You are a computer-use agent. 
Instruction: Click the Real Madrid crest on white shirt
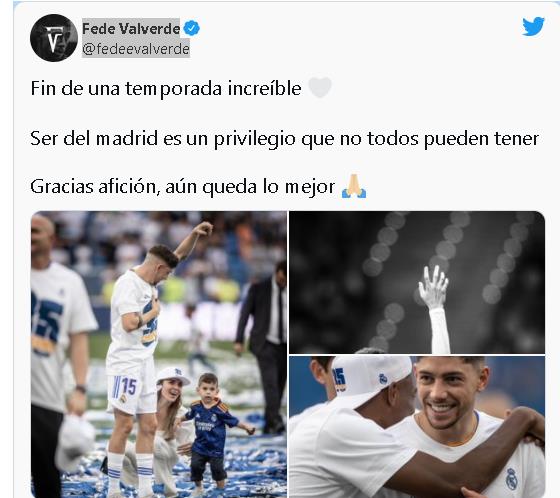(512, 479)
